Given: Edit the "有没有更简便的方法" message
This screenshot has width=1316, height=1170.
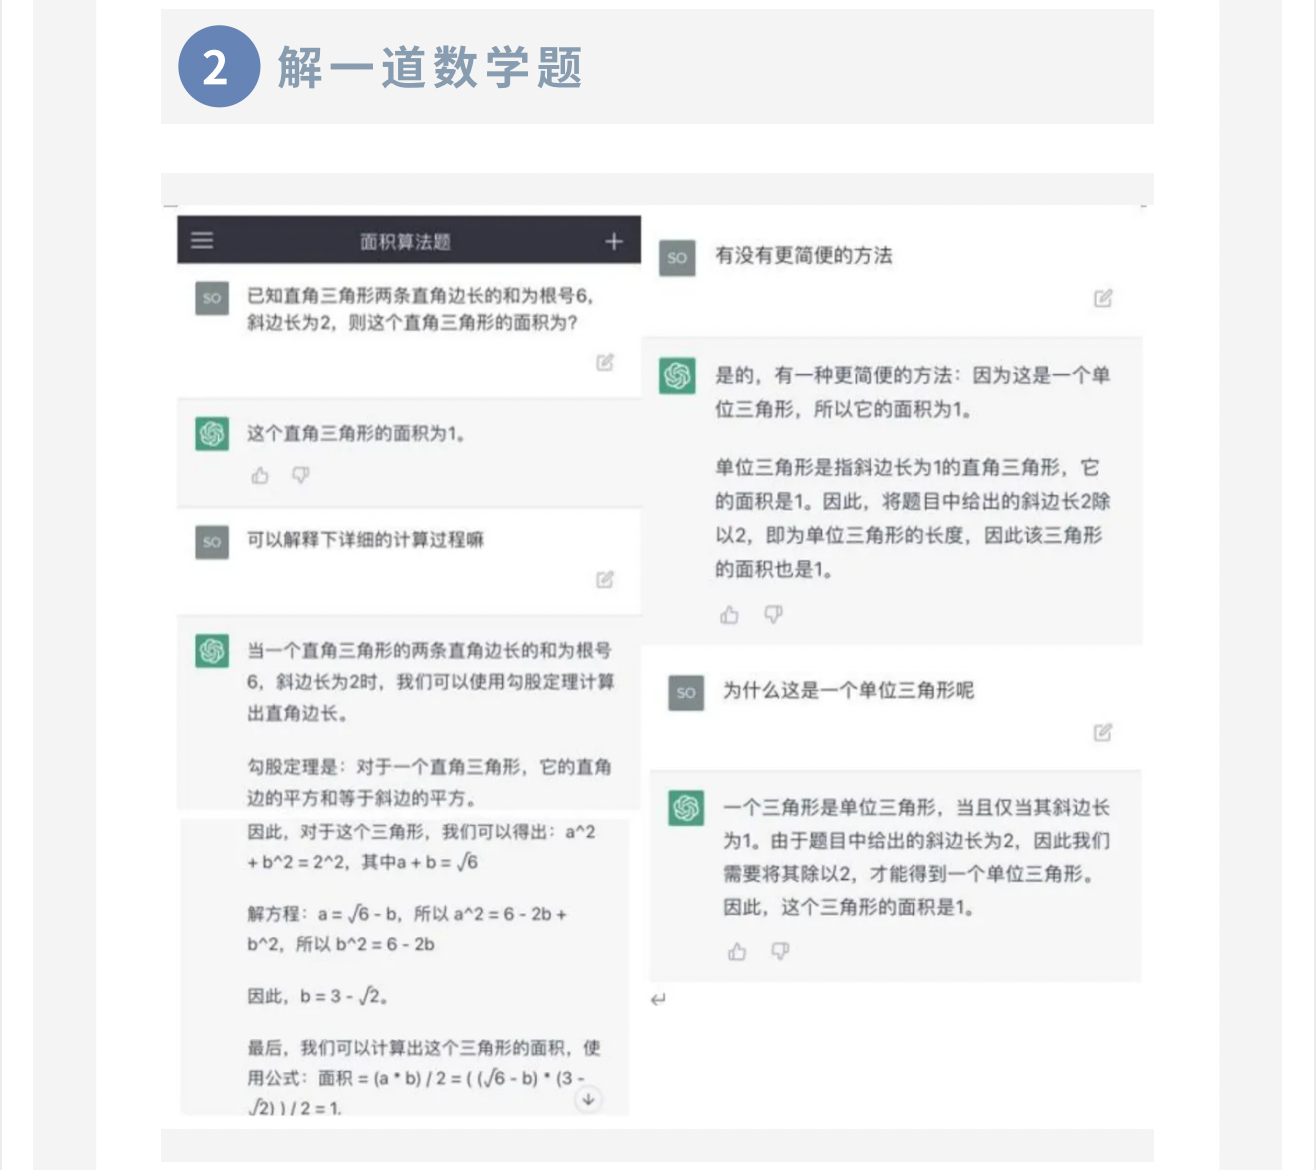Looking at the screenshot, I should [x=1102, y=298].
